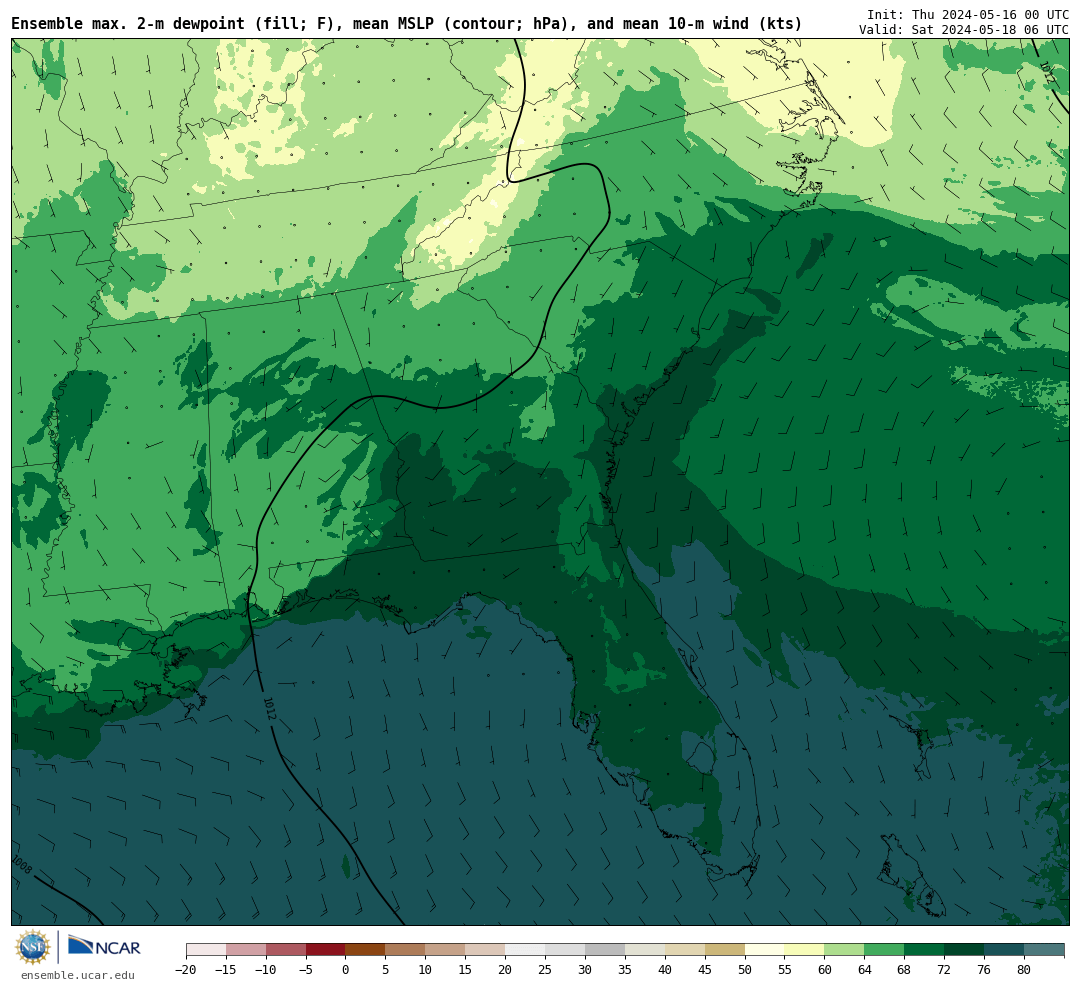Screen dimensions: 1080x988
Task: Click the 1012 contour label over the Gulf
Action: 269,709
